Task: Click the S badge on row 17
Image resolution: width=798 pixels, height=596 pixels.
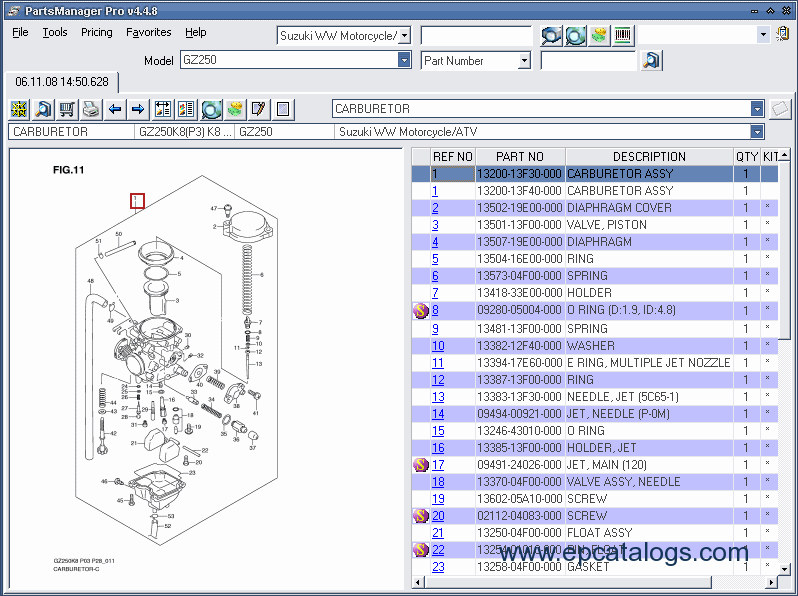Action: point(421,465)
